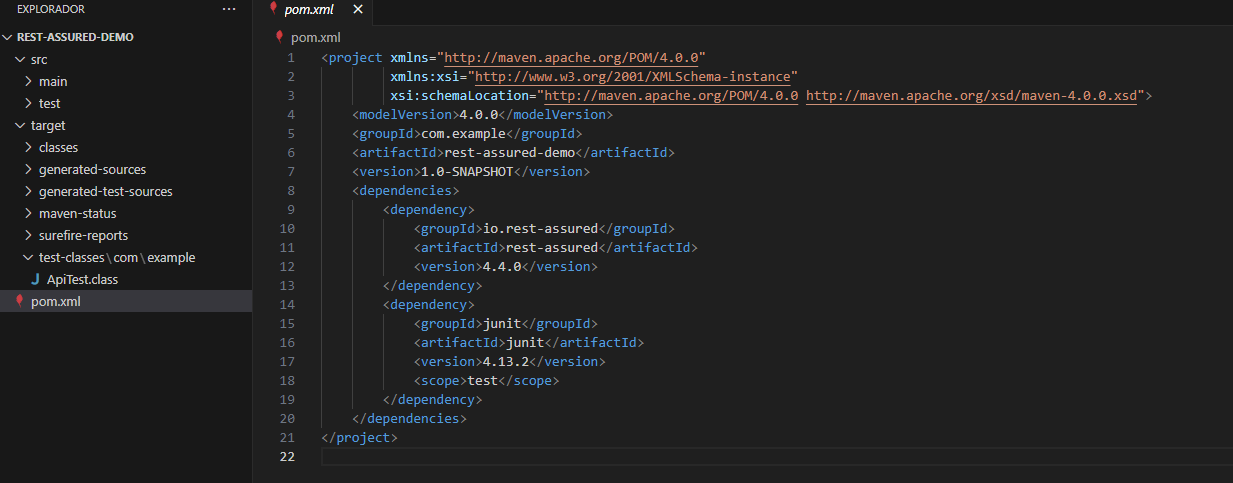
Task: Collapse the REST-ASSURED-DEMO root folder
Action: click(x=9, y=37)
